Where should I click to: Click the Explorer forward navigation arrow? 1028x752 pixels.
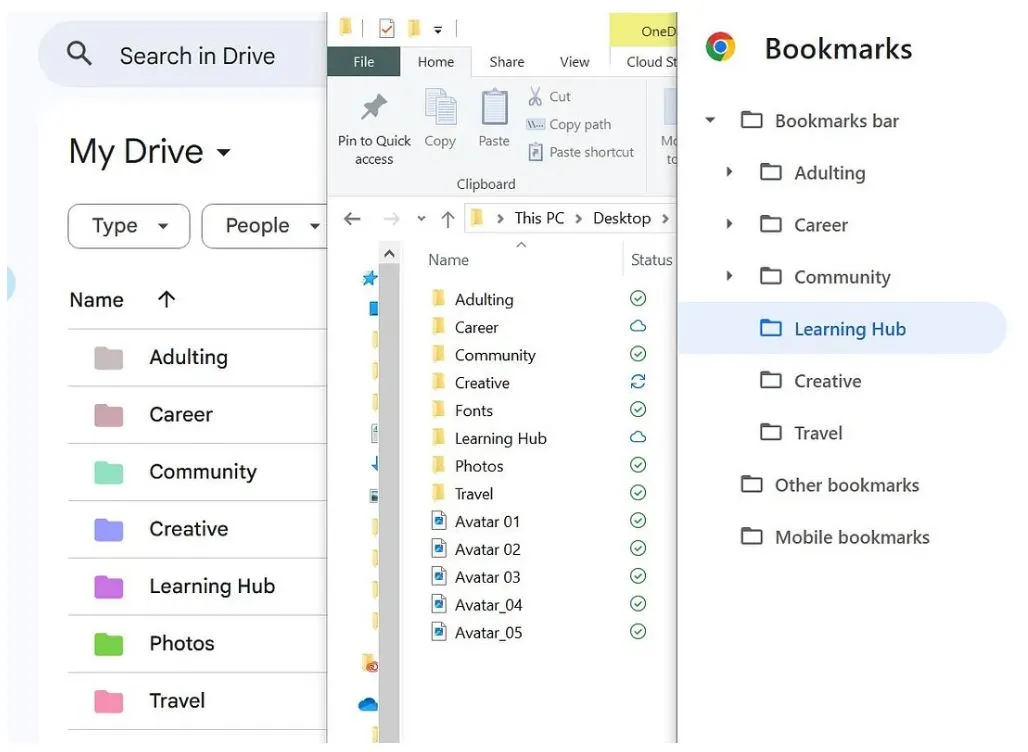[391, 218]
